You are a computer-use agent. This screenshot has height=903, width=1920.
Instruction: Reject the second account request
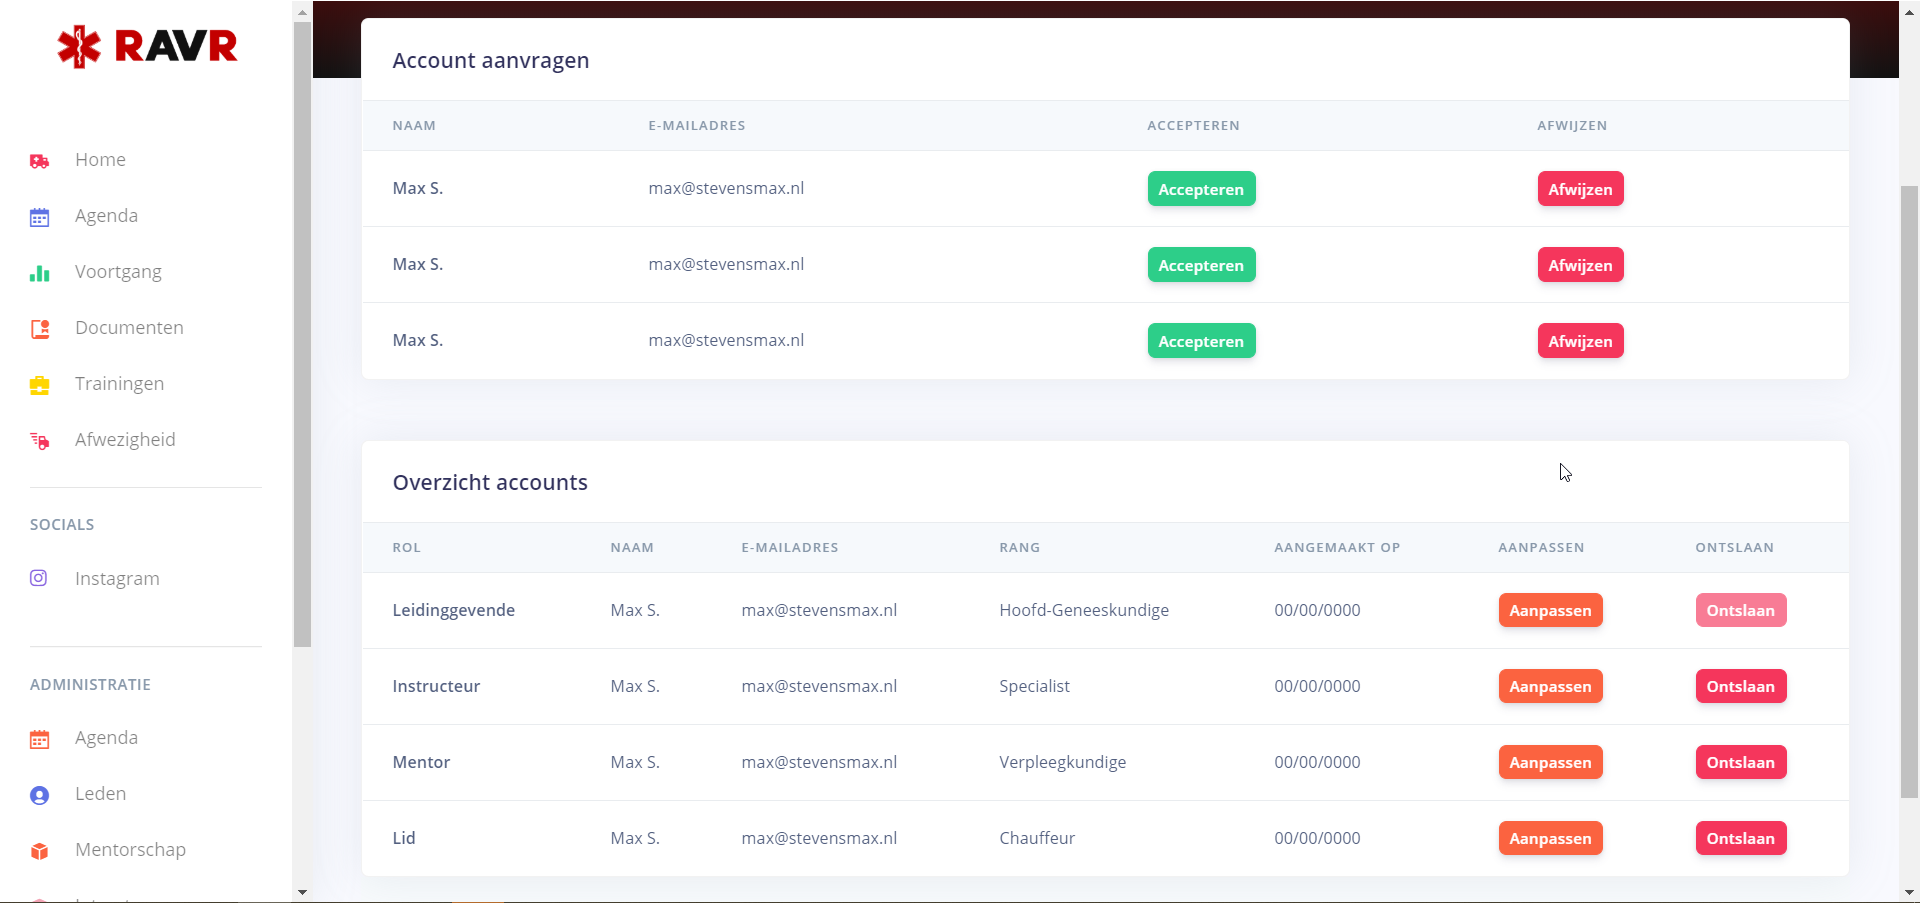1579,265
